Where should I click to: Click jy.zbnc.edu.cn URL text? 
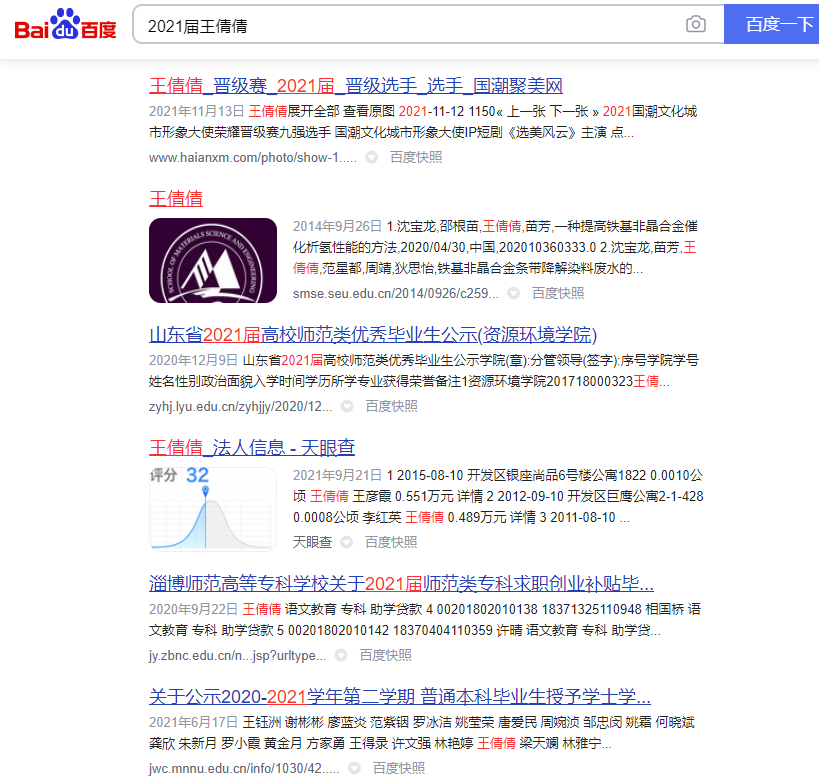[237, 656]
